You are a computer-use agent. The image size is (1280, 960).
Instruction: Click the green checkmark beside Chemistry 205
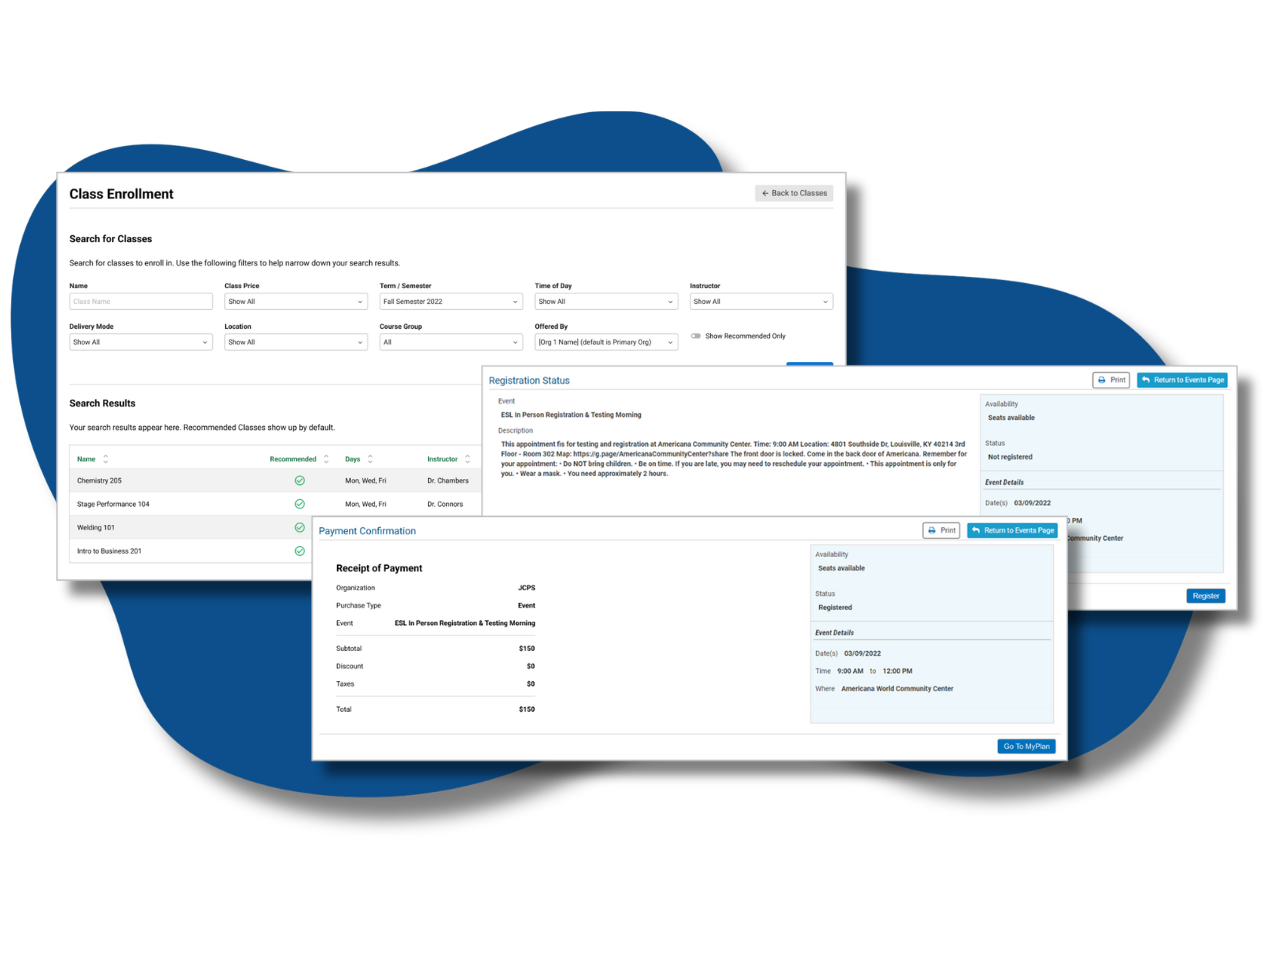pos(299,480)
